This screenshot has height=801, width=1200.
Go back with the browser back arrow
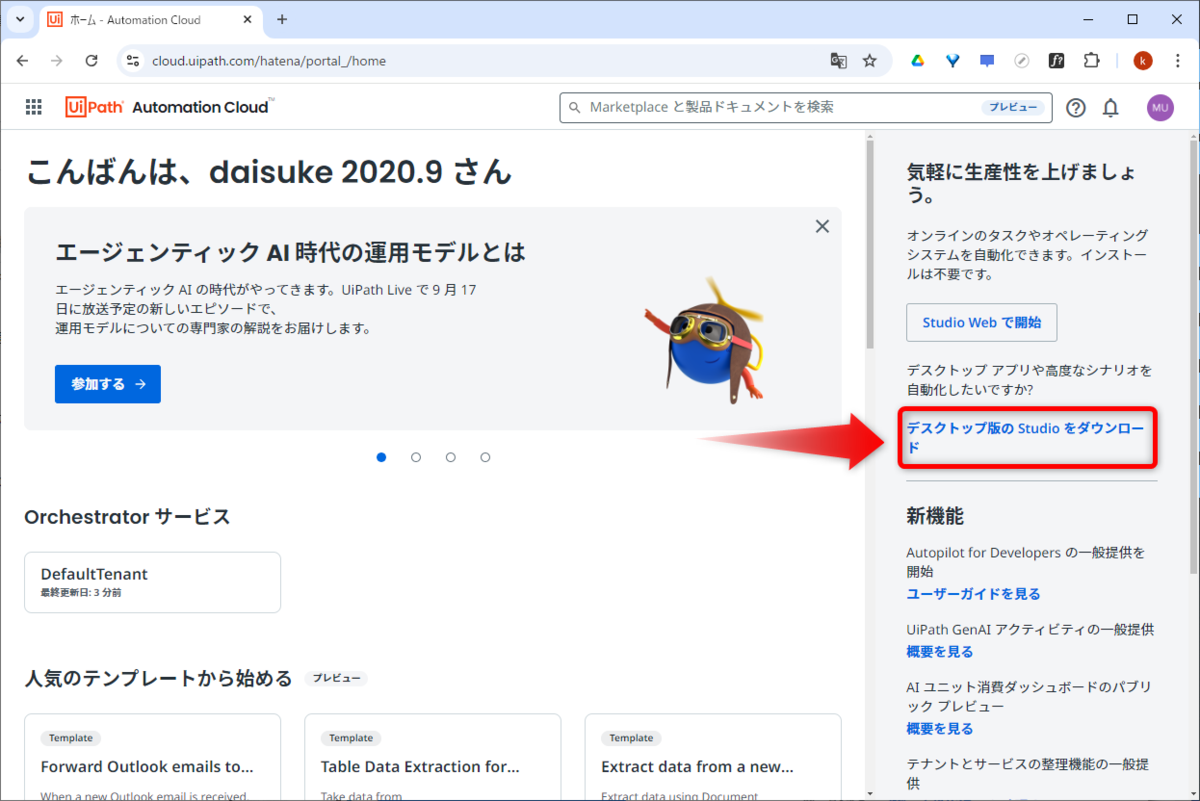(x=23, y=61)
